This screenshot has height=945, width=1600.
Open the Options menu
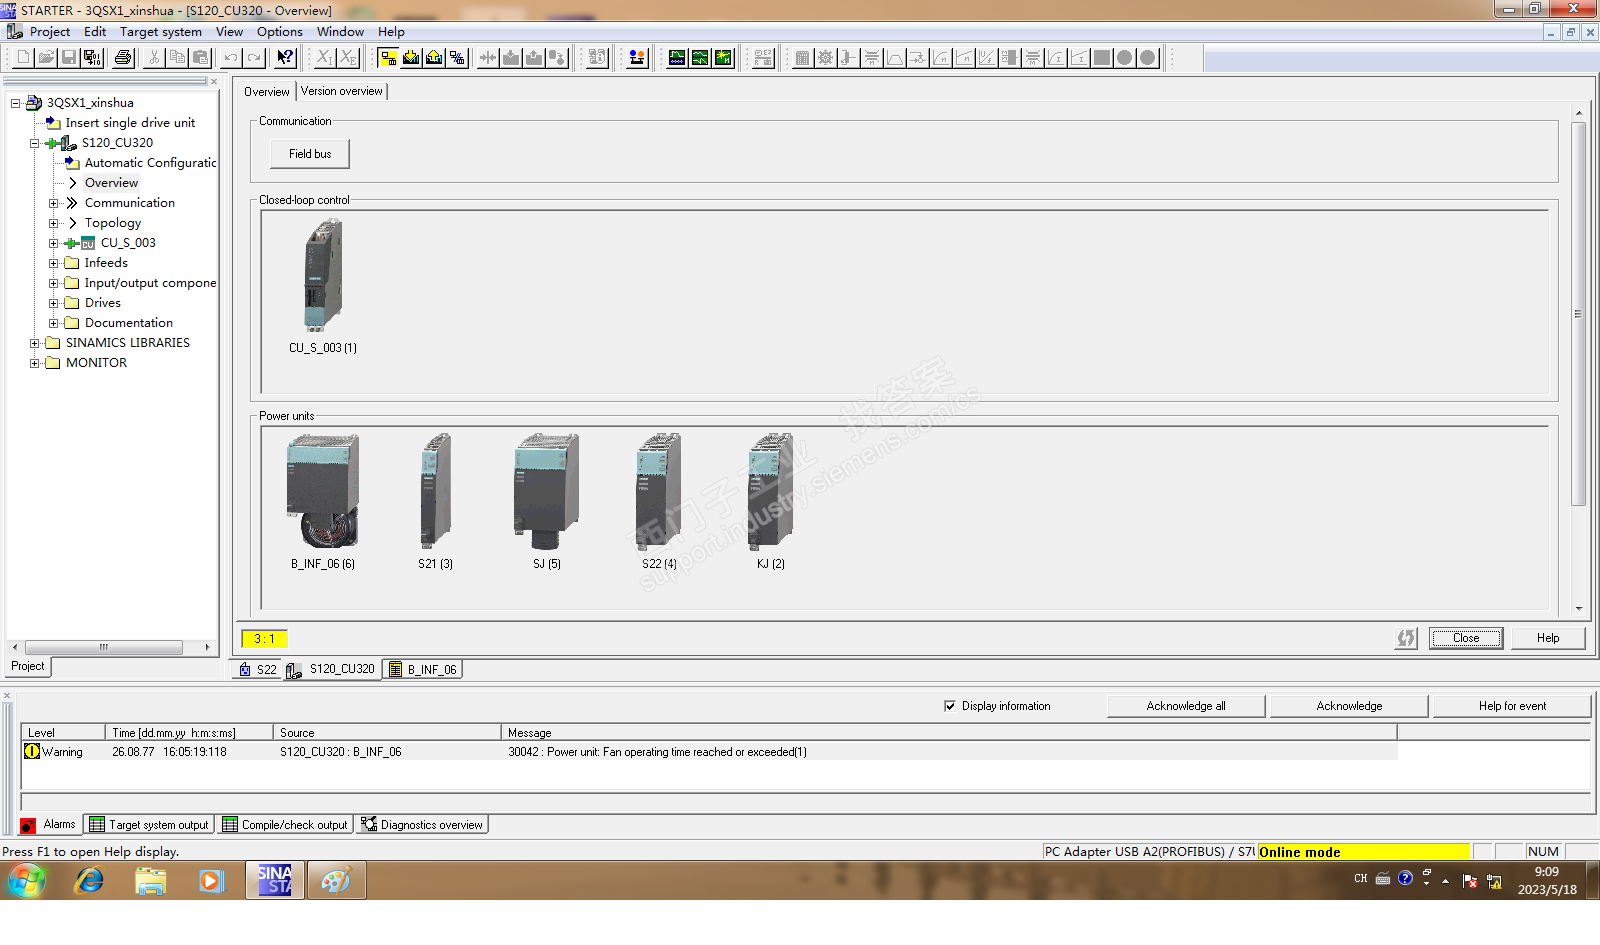point(280,32)
